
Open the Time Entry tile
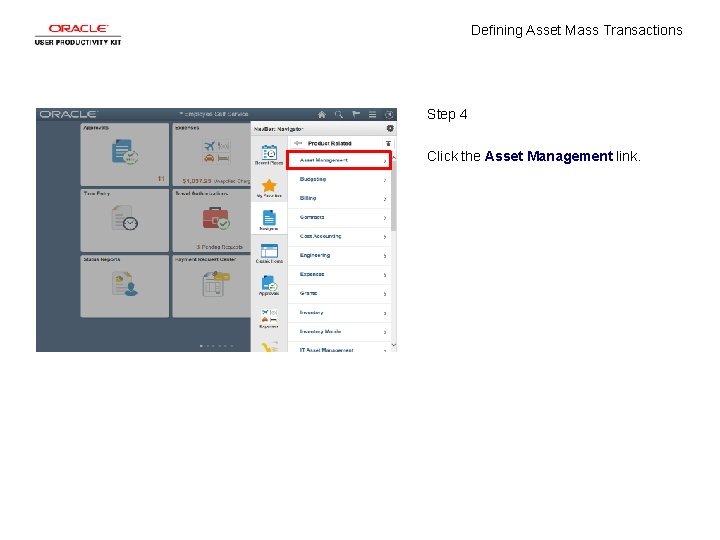pyautogui.click(x=124, y=220)
